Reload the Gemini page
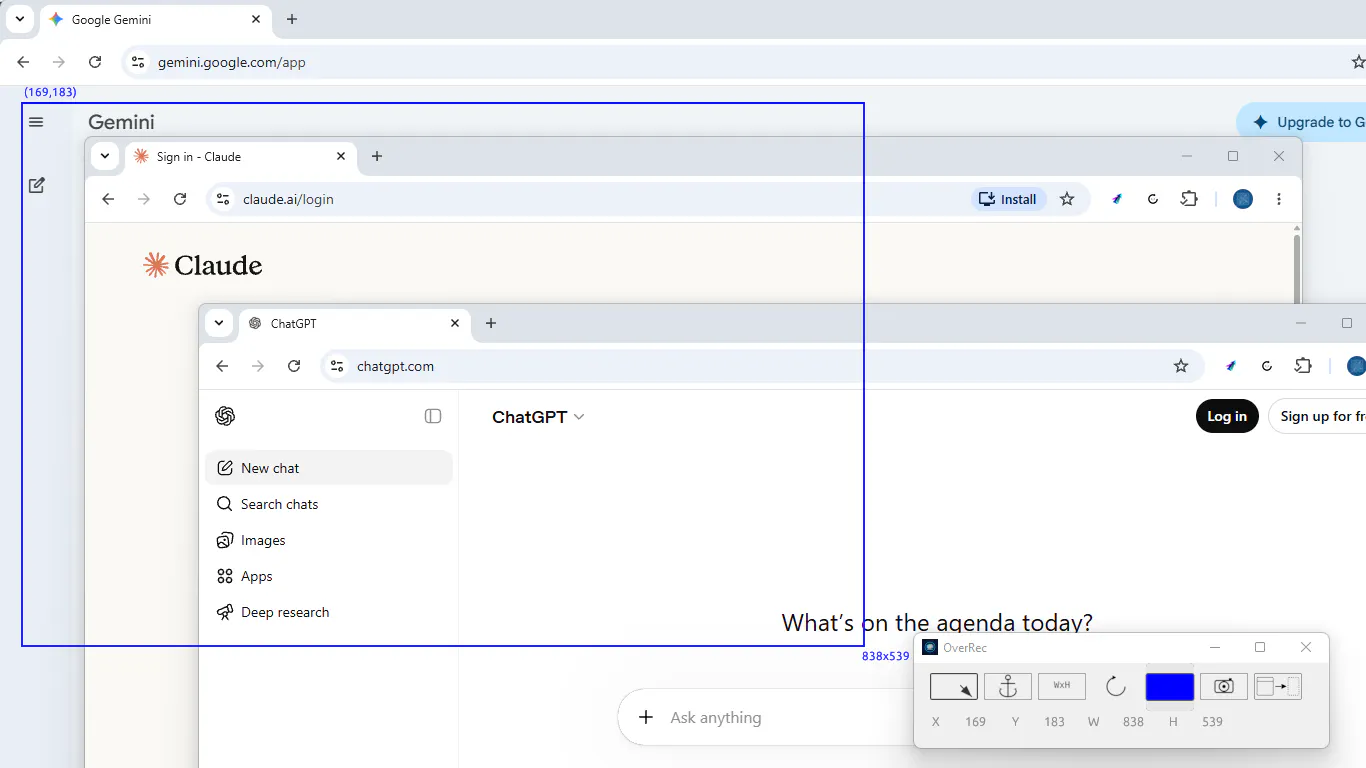This screenshot has height=768, width=1366. click(x=95, y=62)
